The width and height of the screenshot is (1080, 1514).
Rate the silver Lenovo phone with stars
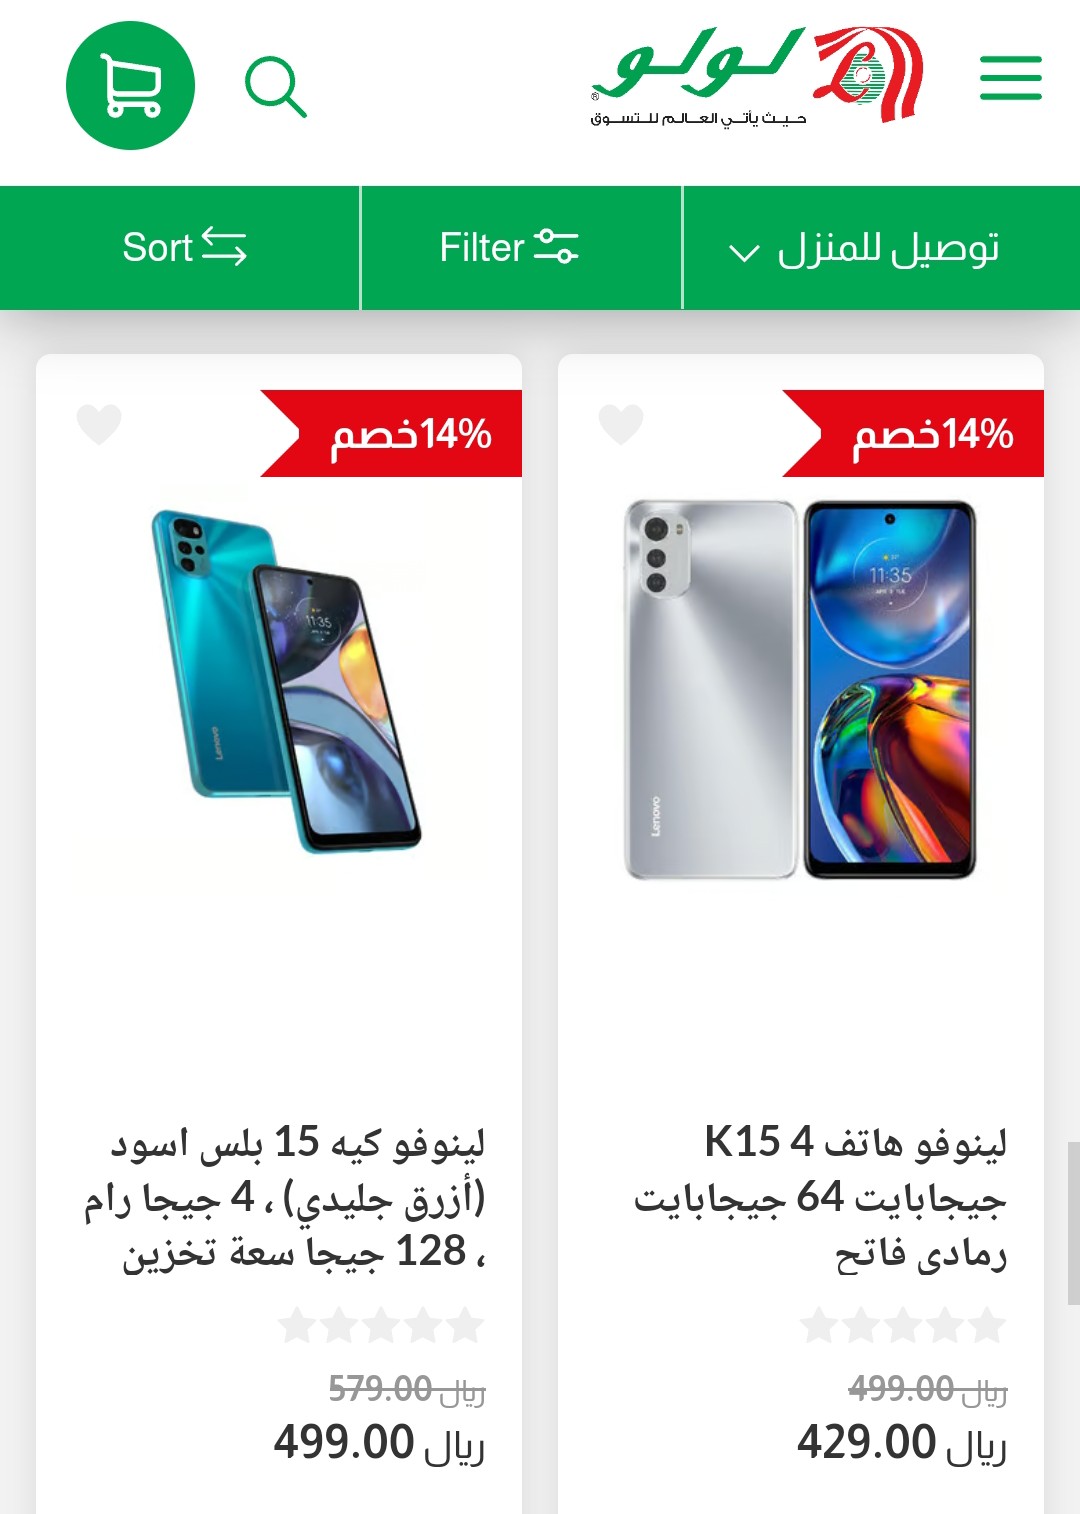click(903, 1326)
